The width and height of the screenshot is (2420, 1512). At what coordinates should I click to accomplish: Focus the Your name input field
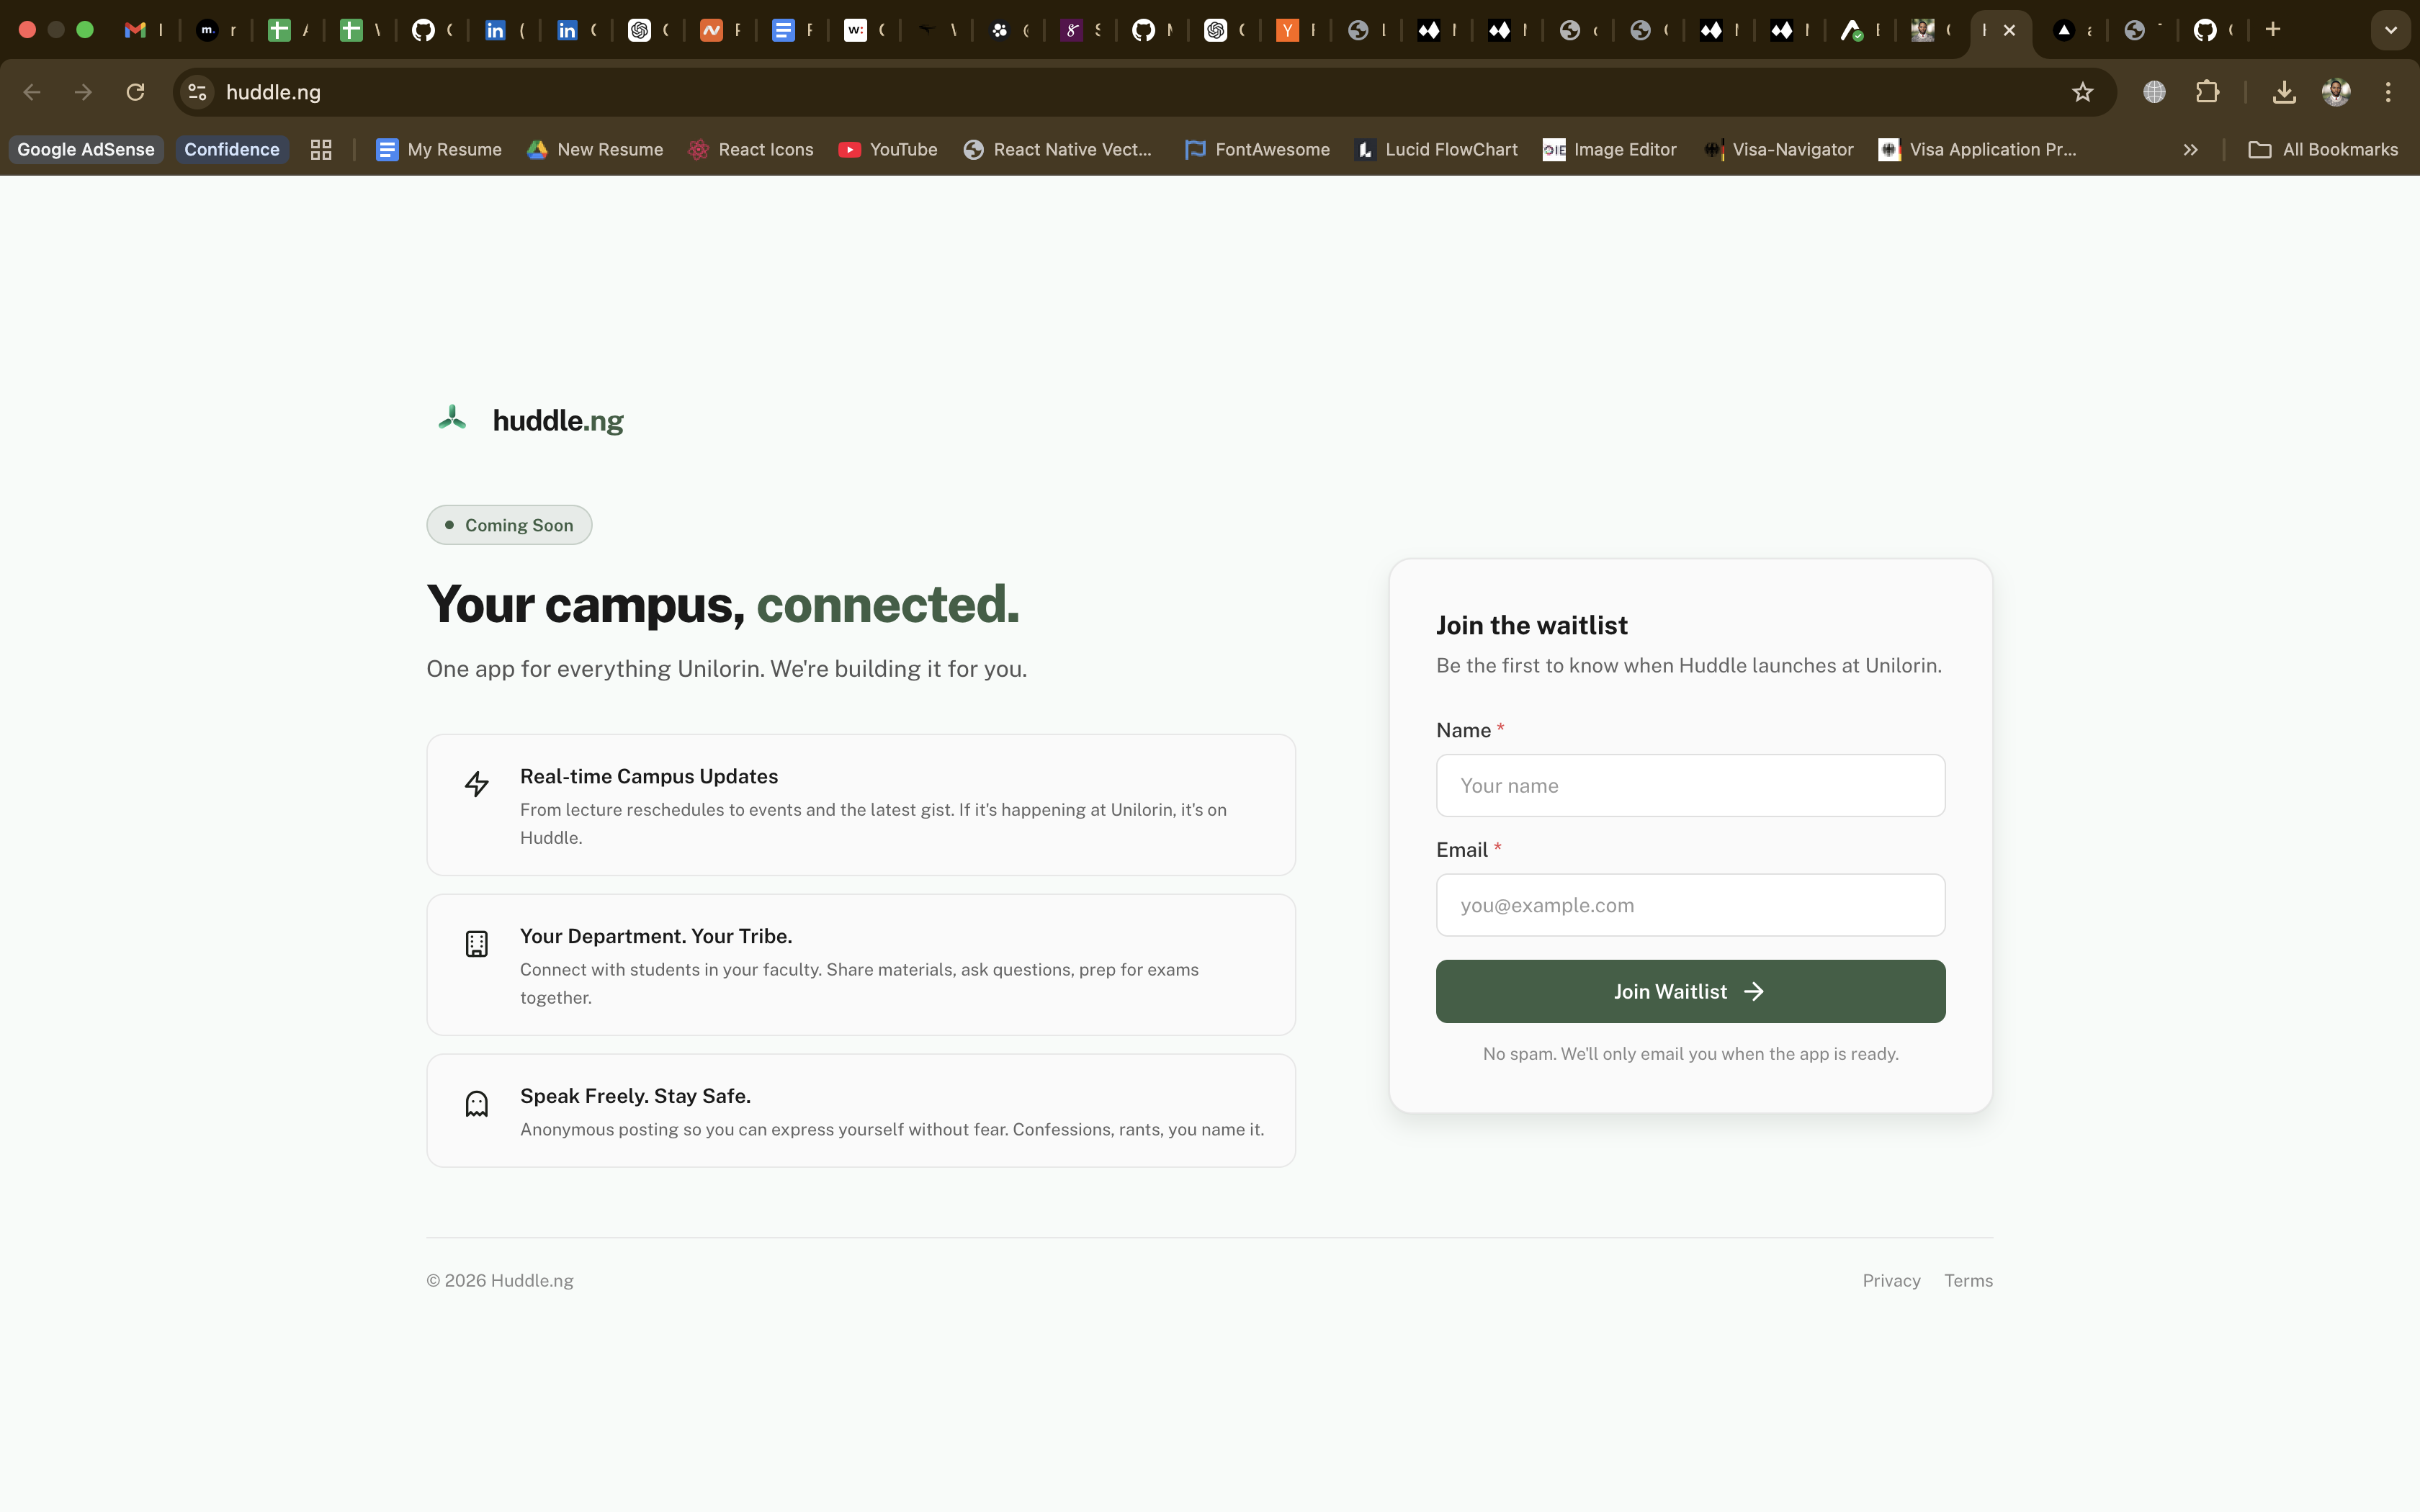[x=1690, y=786]
